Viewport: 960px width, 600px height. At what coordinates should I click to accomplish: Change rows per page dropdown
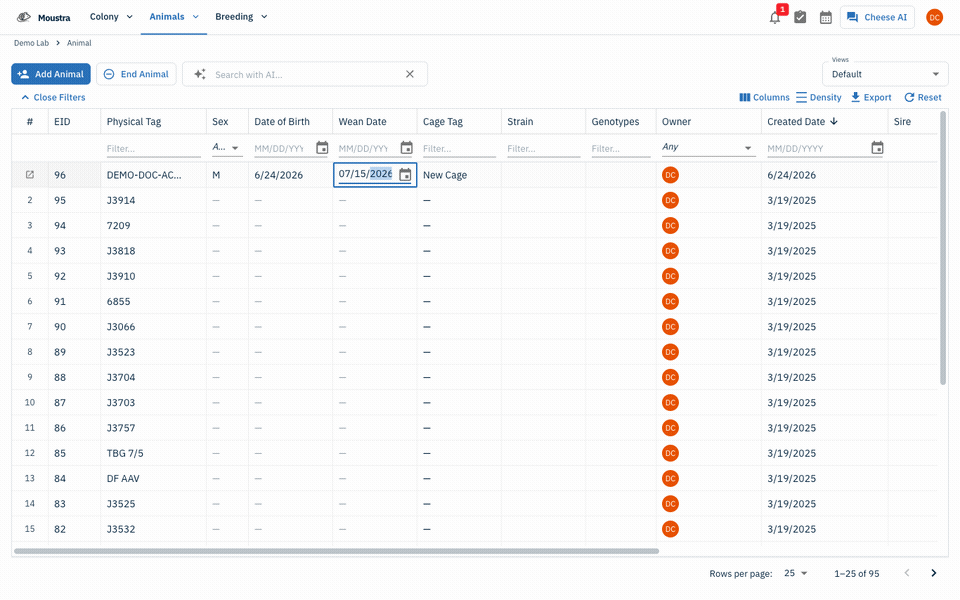click(x=796, y=573)
